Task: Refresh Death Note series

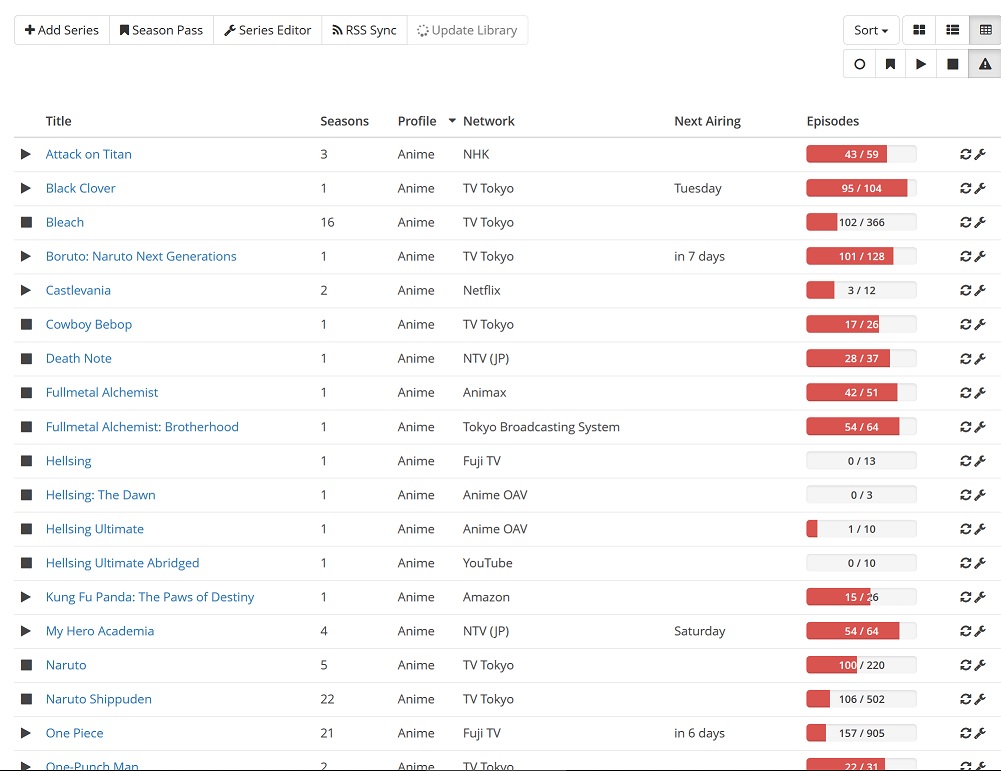Action: tap(965, 359)
